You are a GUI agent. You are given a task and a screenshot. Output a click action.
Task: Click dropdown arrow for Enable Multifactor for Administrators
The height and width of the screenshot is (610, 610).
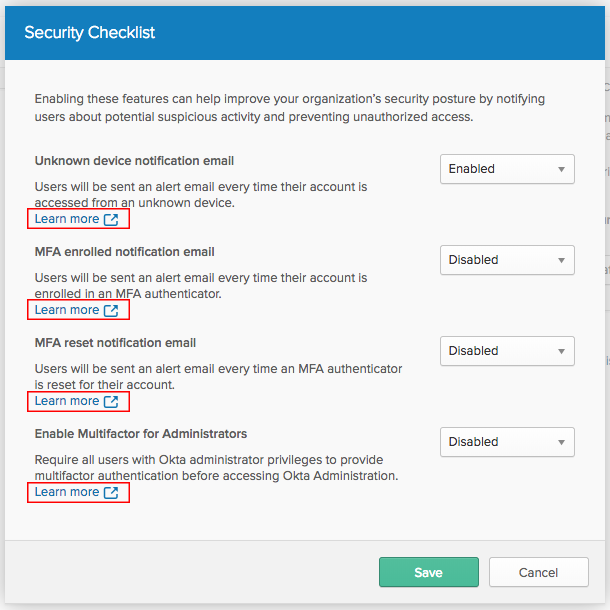(561, 442)
